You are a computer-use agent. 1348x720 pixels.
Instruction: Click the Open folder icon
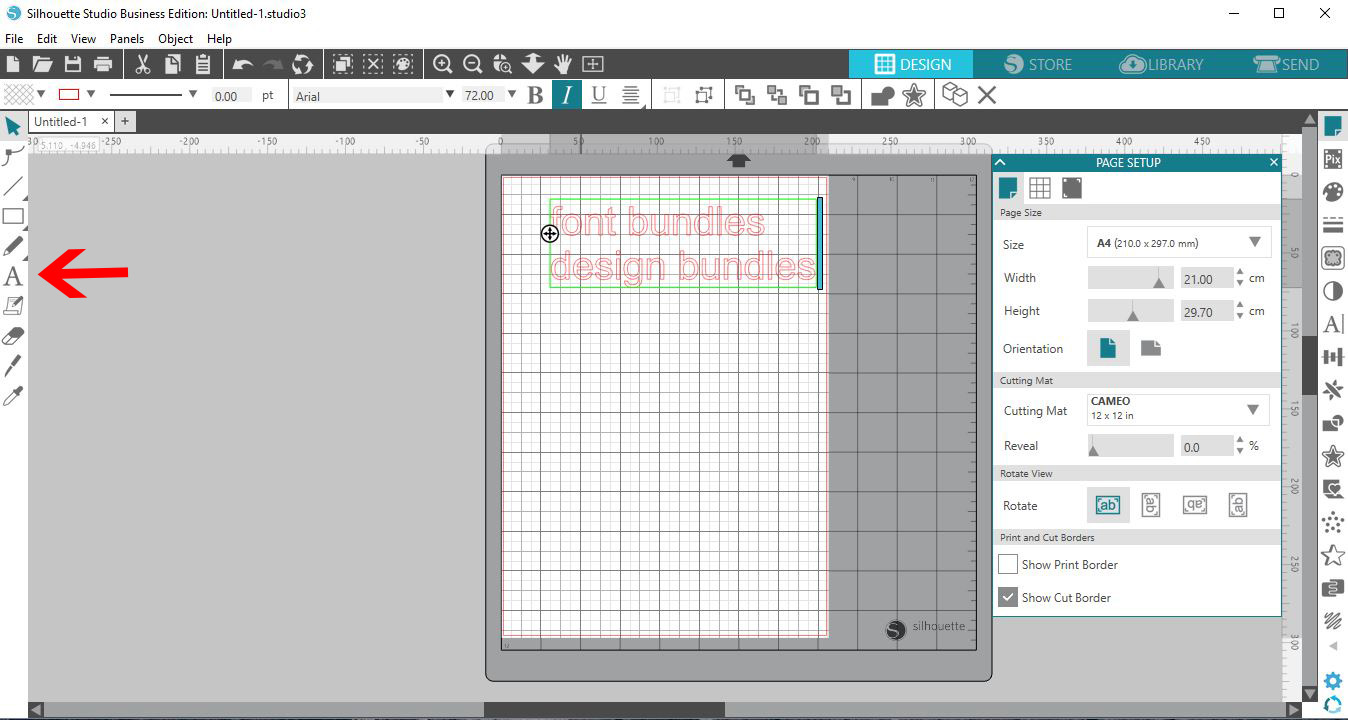tap(42, 64)
